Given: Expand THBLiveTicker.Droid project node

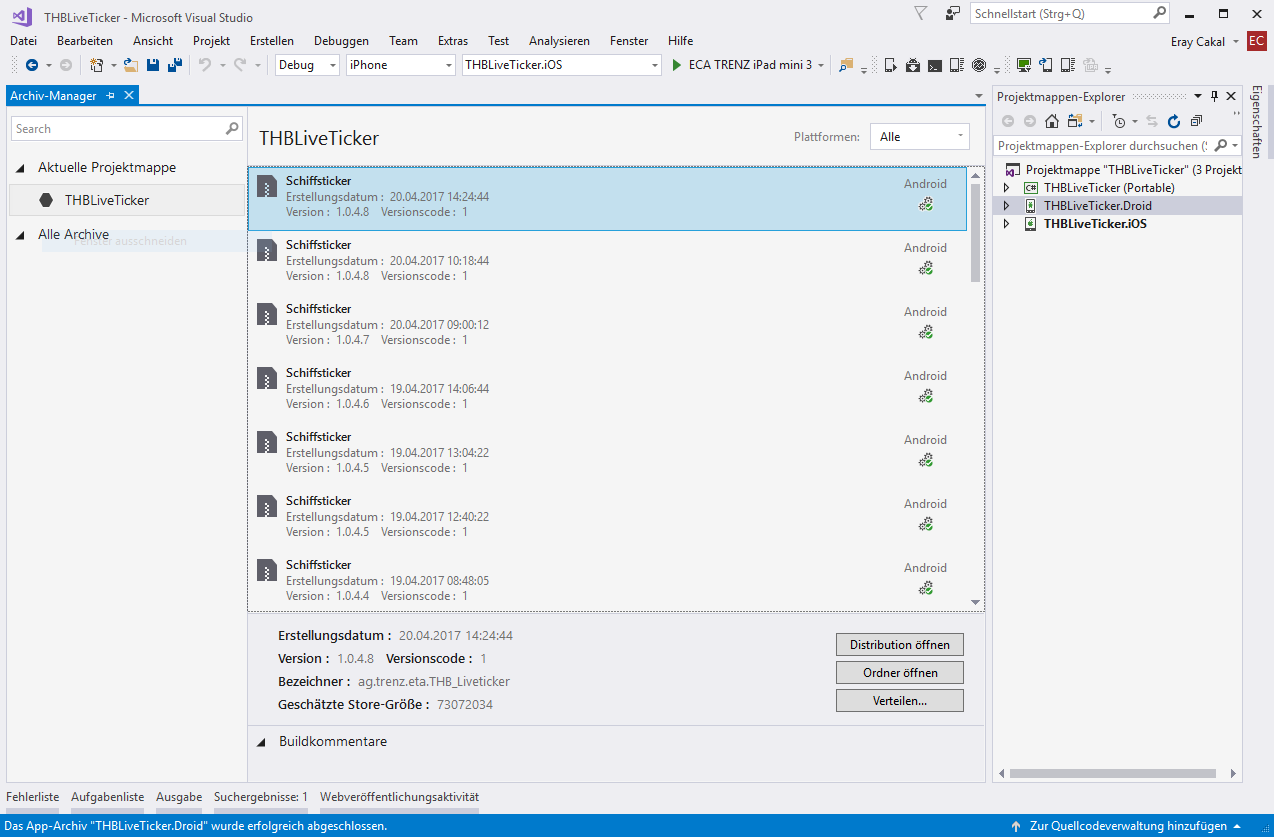Looking at the screenshot, I should (x=1008, y=206).
